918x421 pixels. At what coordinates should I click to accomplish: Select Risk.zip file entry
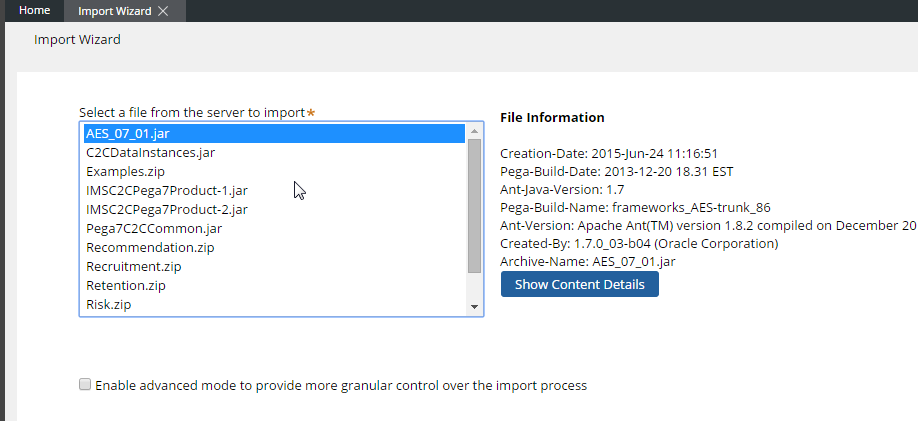(108, 305)
